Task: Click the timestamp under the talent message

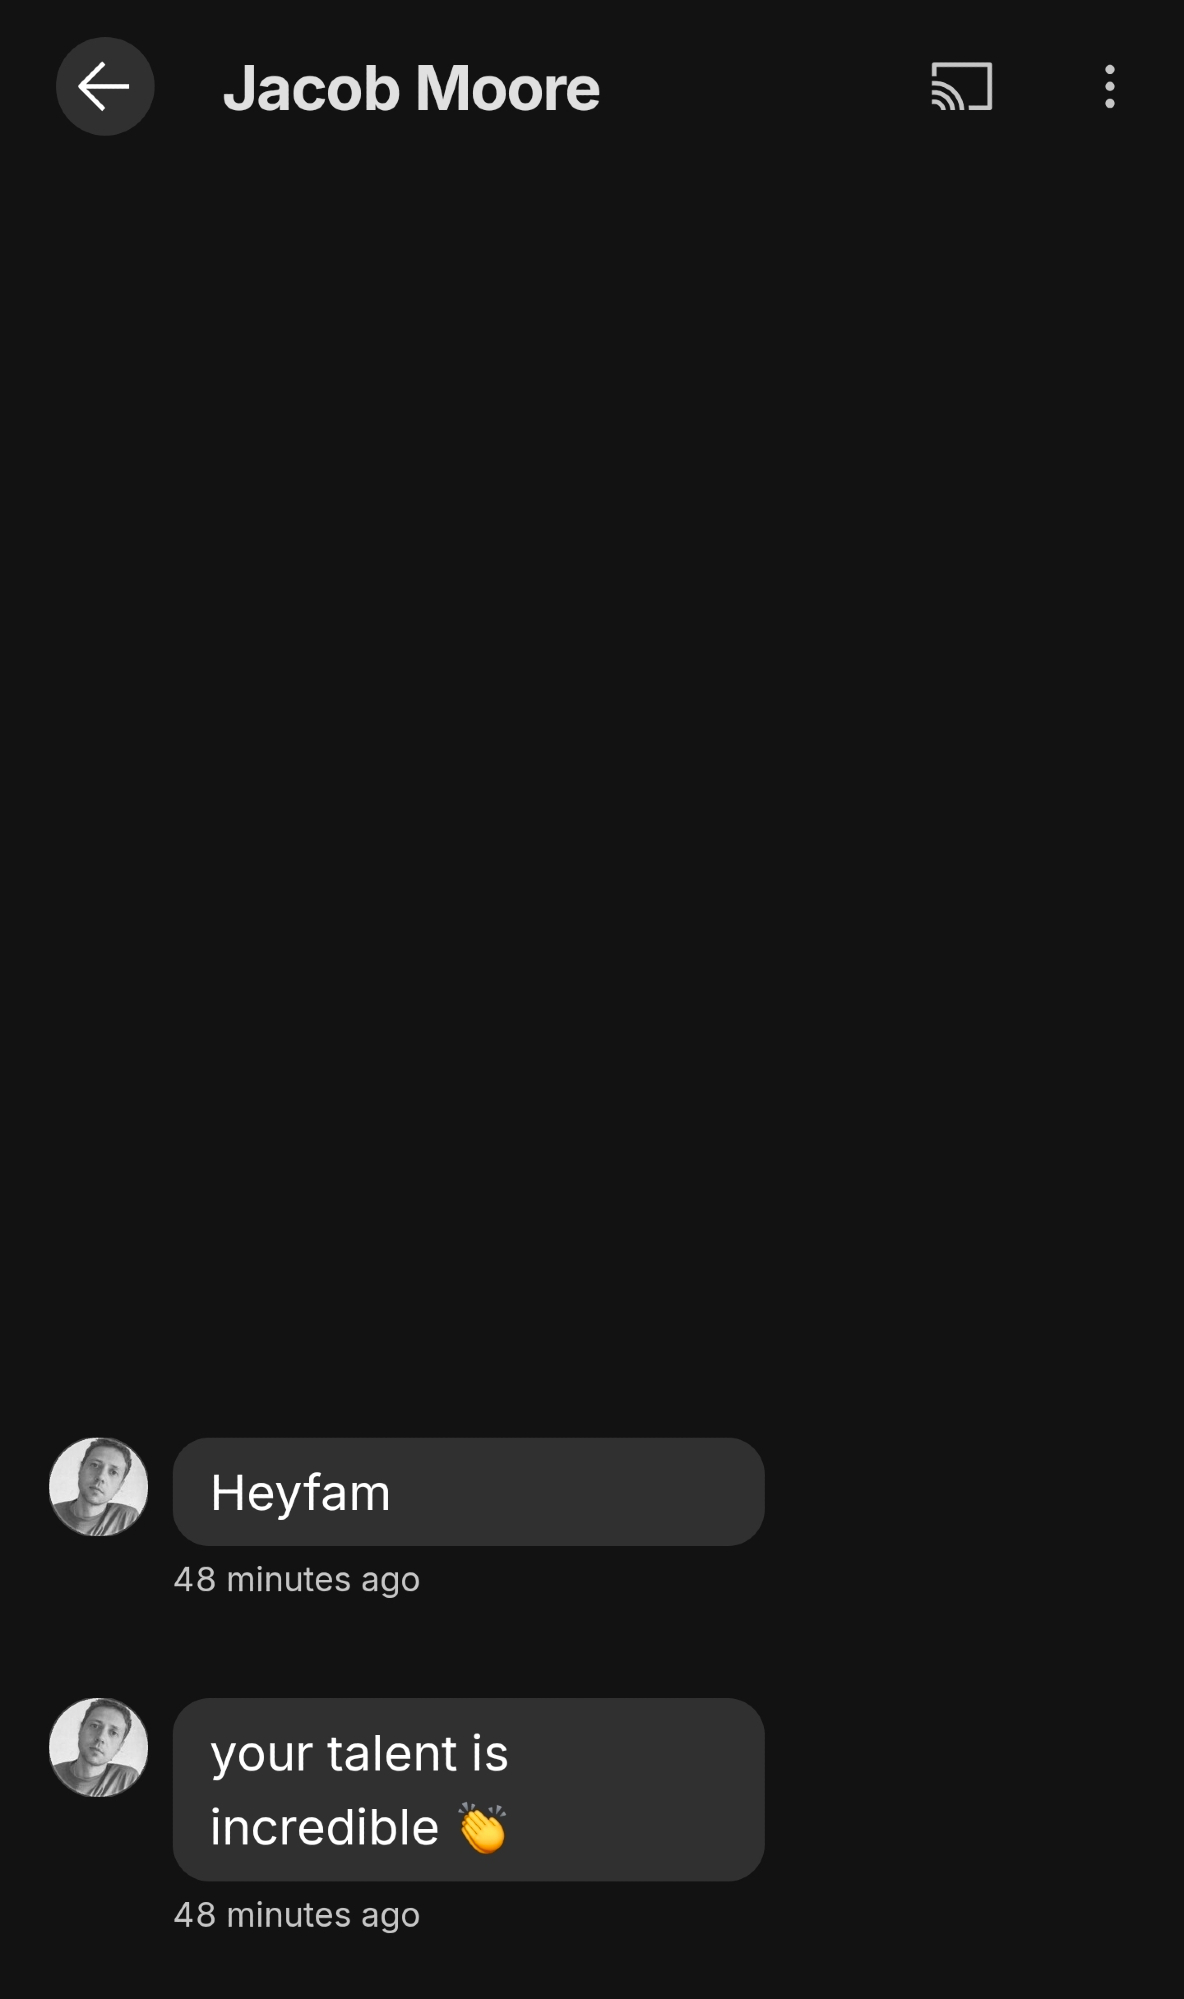Action: [296, 1915]
